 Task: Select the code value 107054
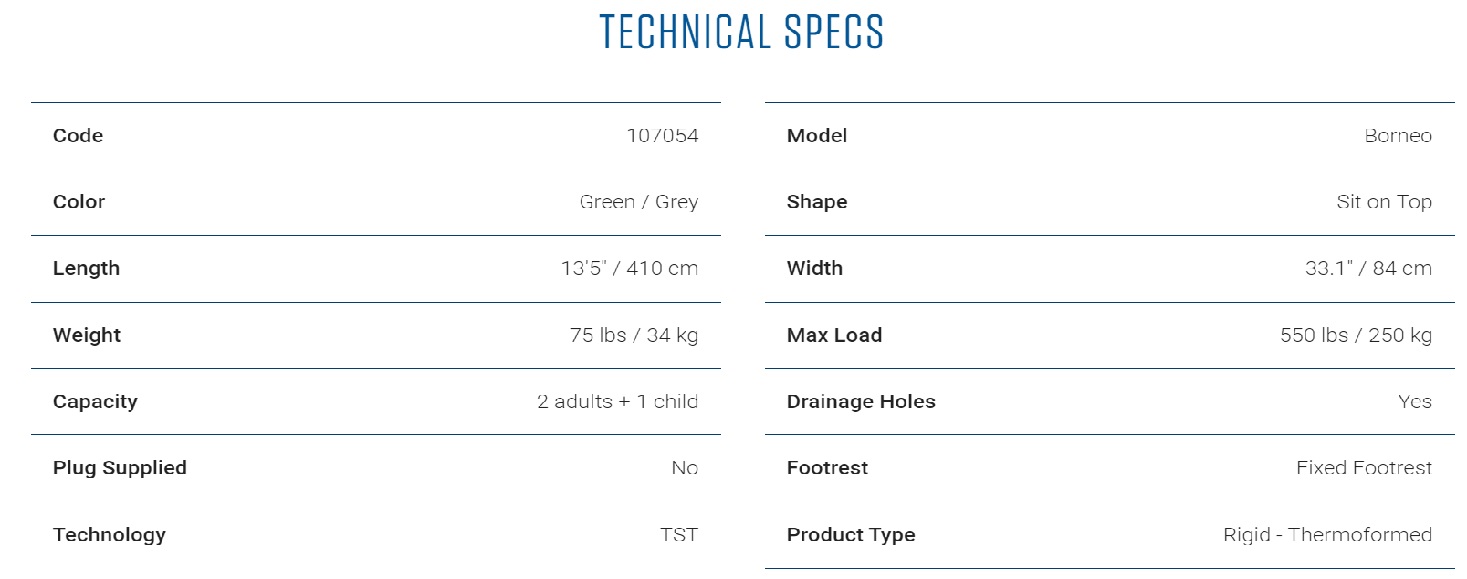click(x=662, y=136)
